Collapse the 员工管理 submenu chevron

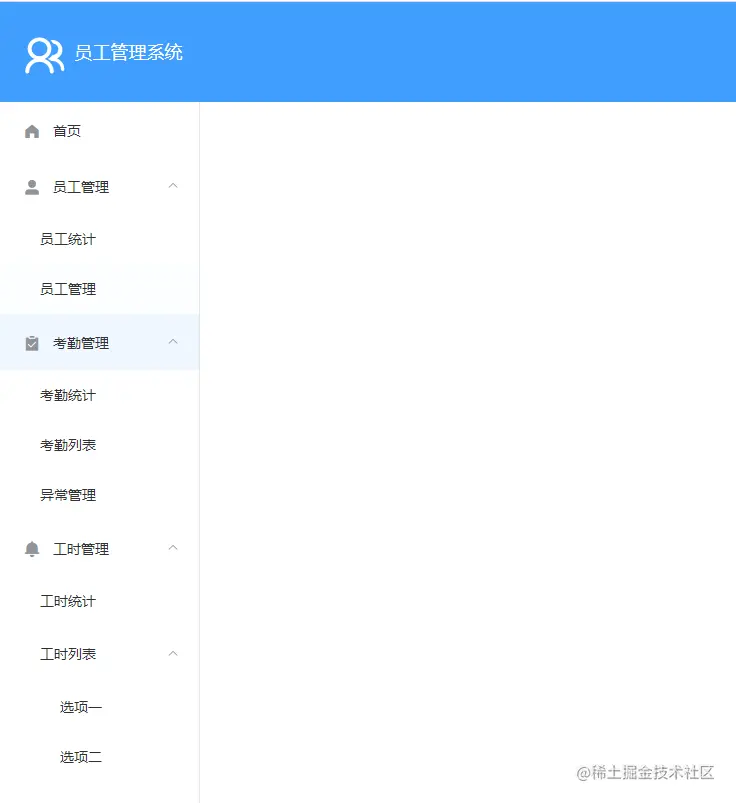coord(173,185)
